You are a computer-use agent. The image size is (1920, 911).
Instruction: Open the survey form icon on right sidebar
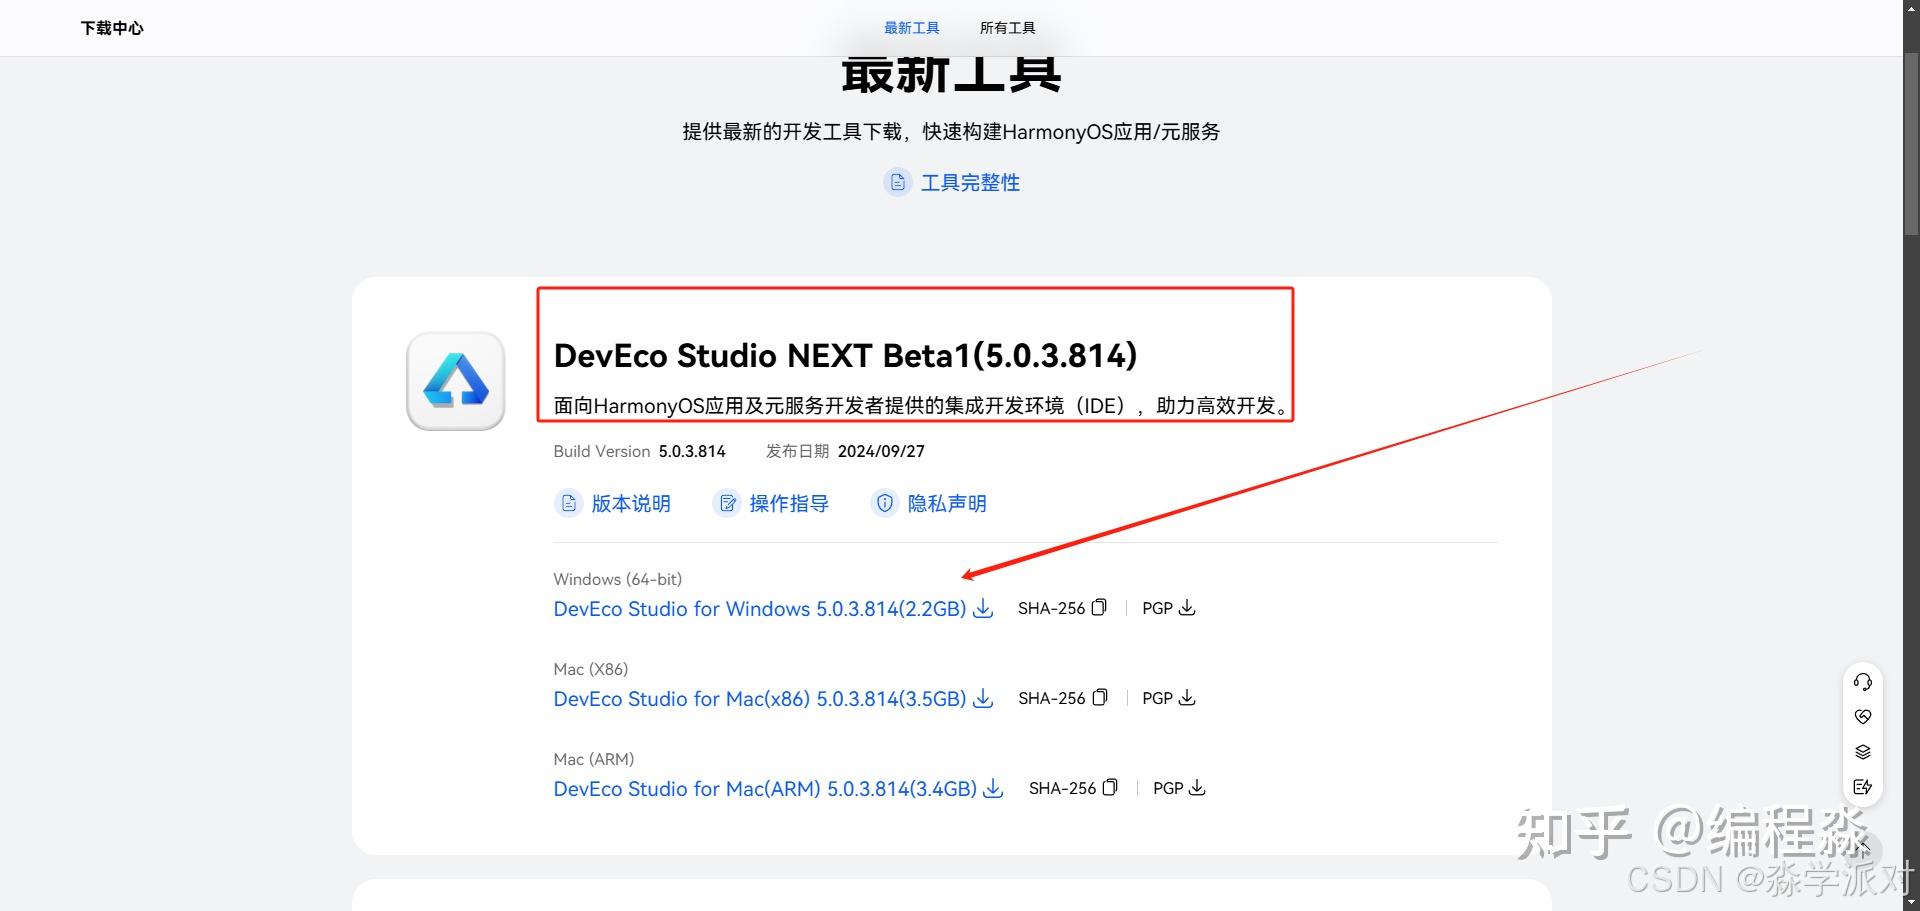coord(1863,787)
